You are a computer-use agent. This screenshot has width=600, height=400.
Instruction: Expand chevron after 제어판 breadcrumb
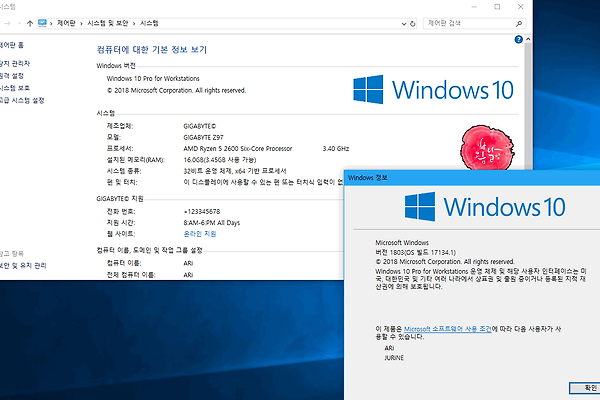pos(83,21)
